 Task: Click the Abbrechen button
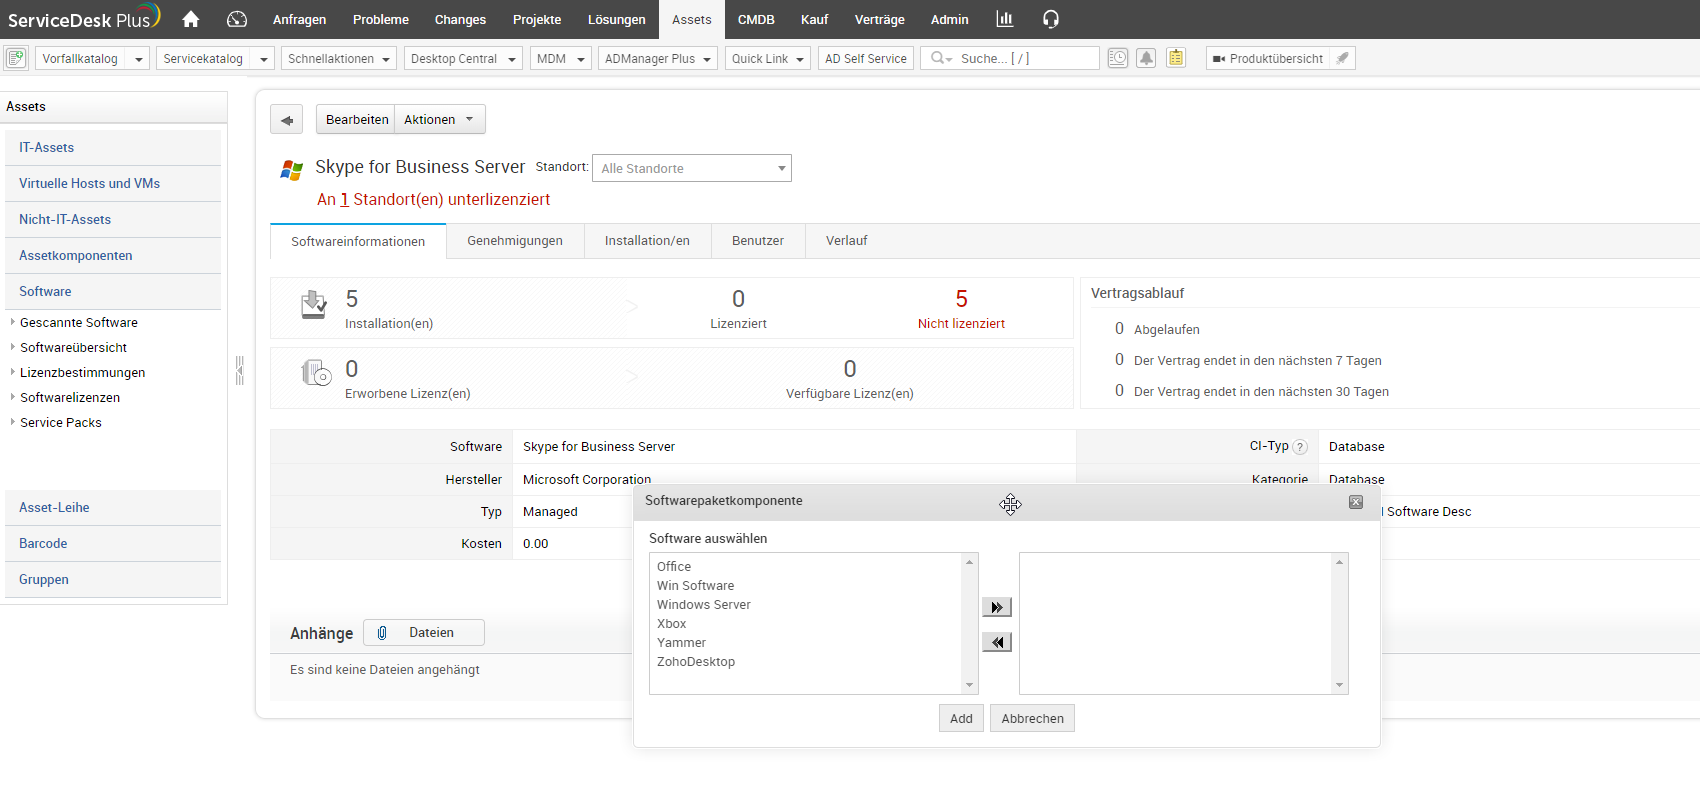coord(1032,718)
